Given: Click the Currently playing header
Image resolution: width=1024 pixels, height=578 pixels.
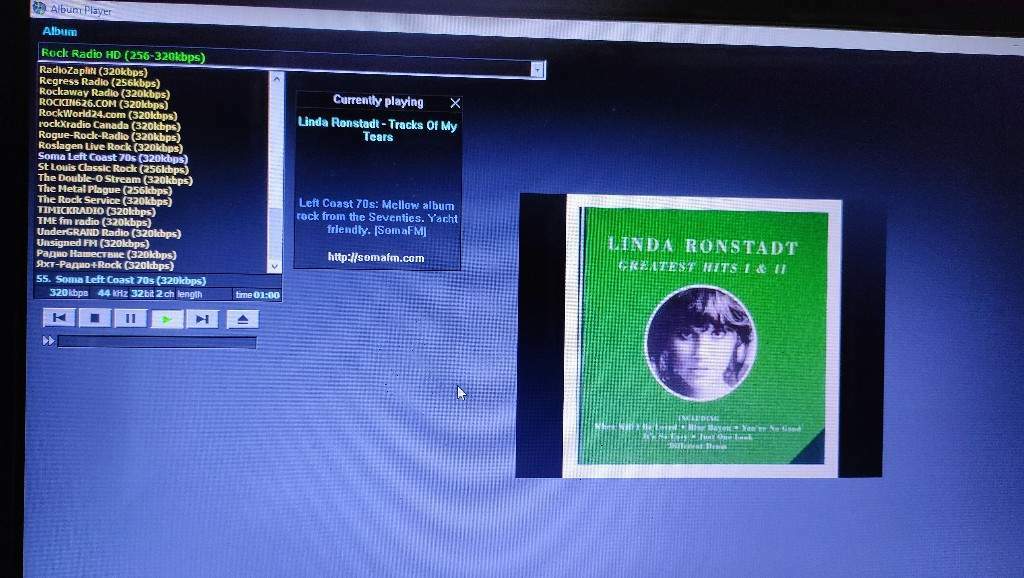Looking at the screenshot, I should tap(378, 101).
